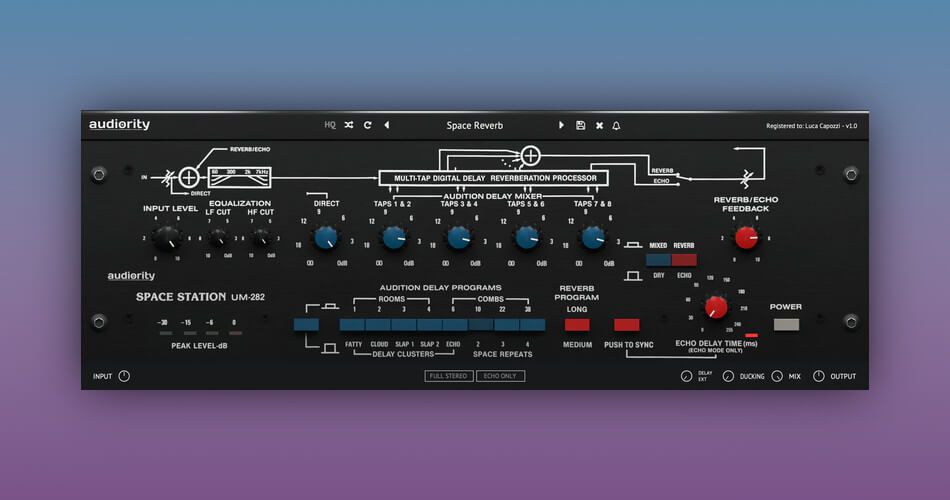Click the Reverb/Echo Feedback red knob
The width and height of the screenshot is (950, 500).
(x=746, y=237)
